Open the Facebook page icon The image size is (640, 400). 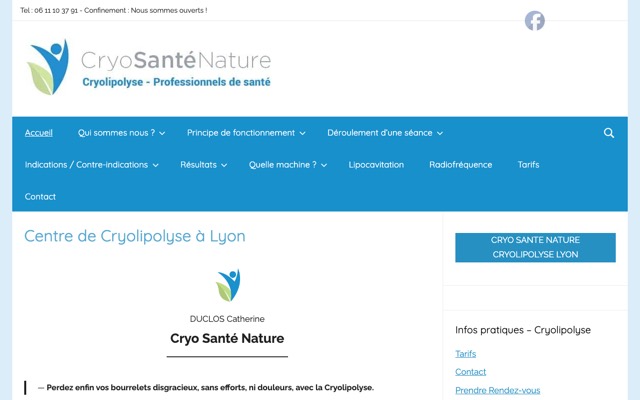coord(535,20)
